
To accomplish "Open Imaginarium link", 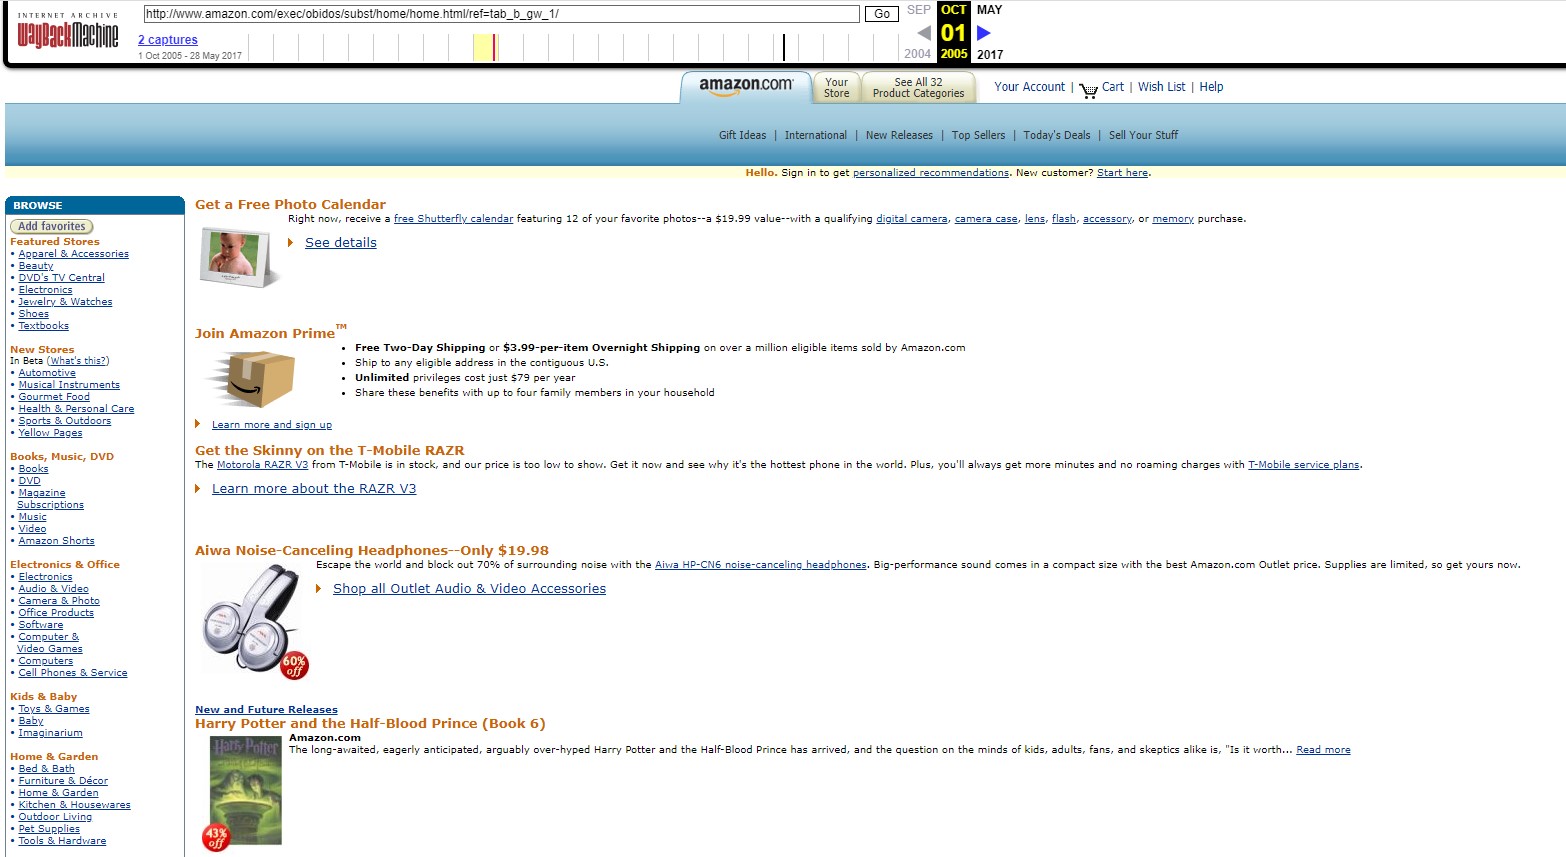I will point(50,733).
